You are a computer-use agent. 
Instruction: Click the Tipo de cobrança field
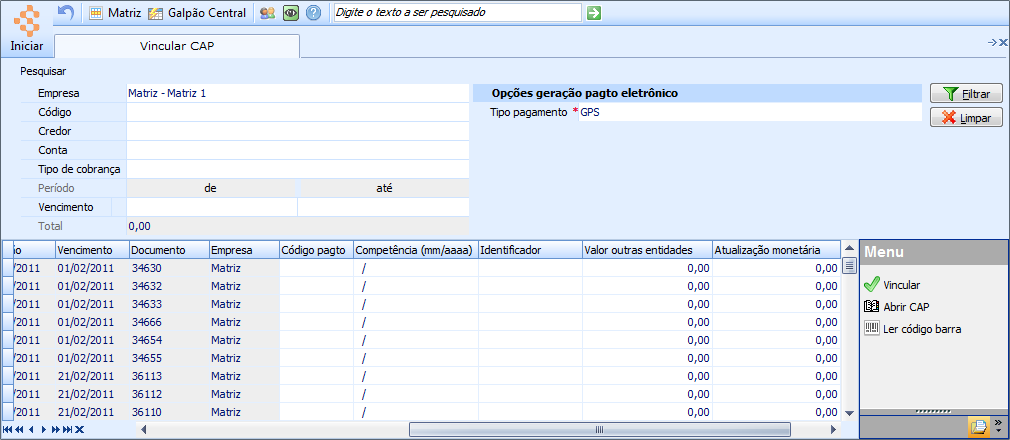[298, 169]
